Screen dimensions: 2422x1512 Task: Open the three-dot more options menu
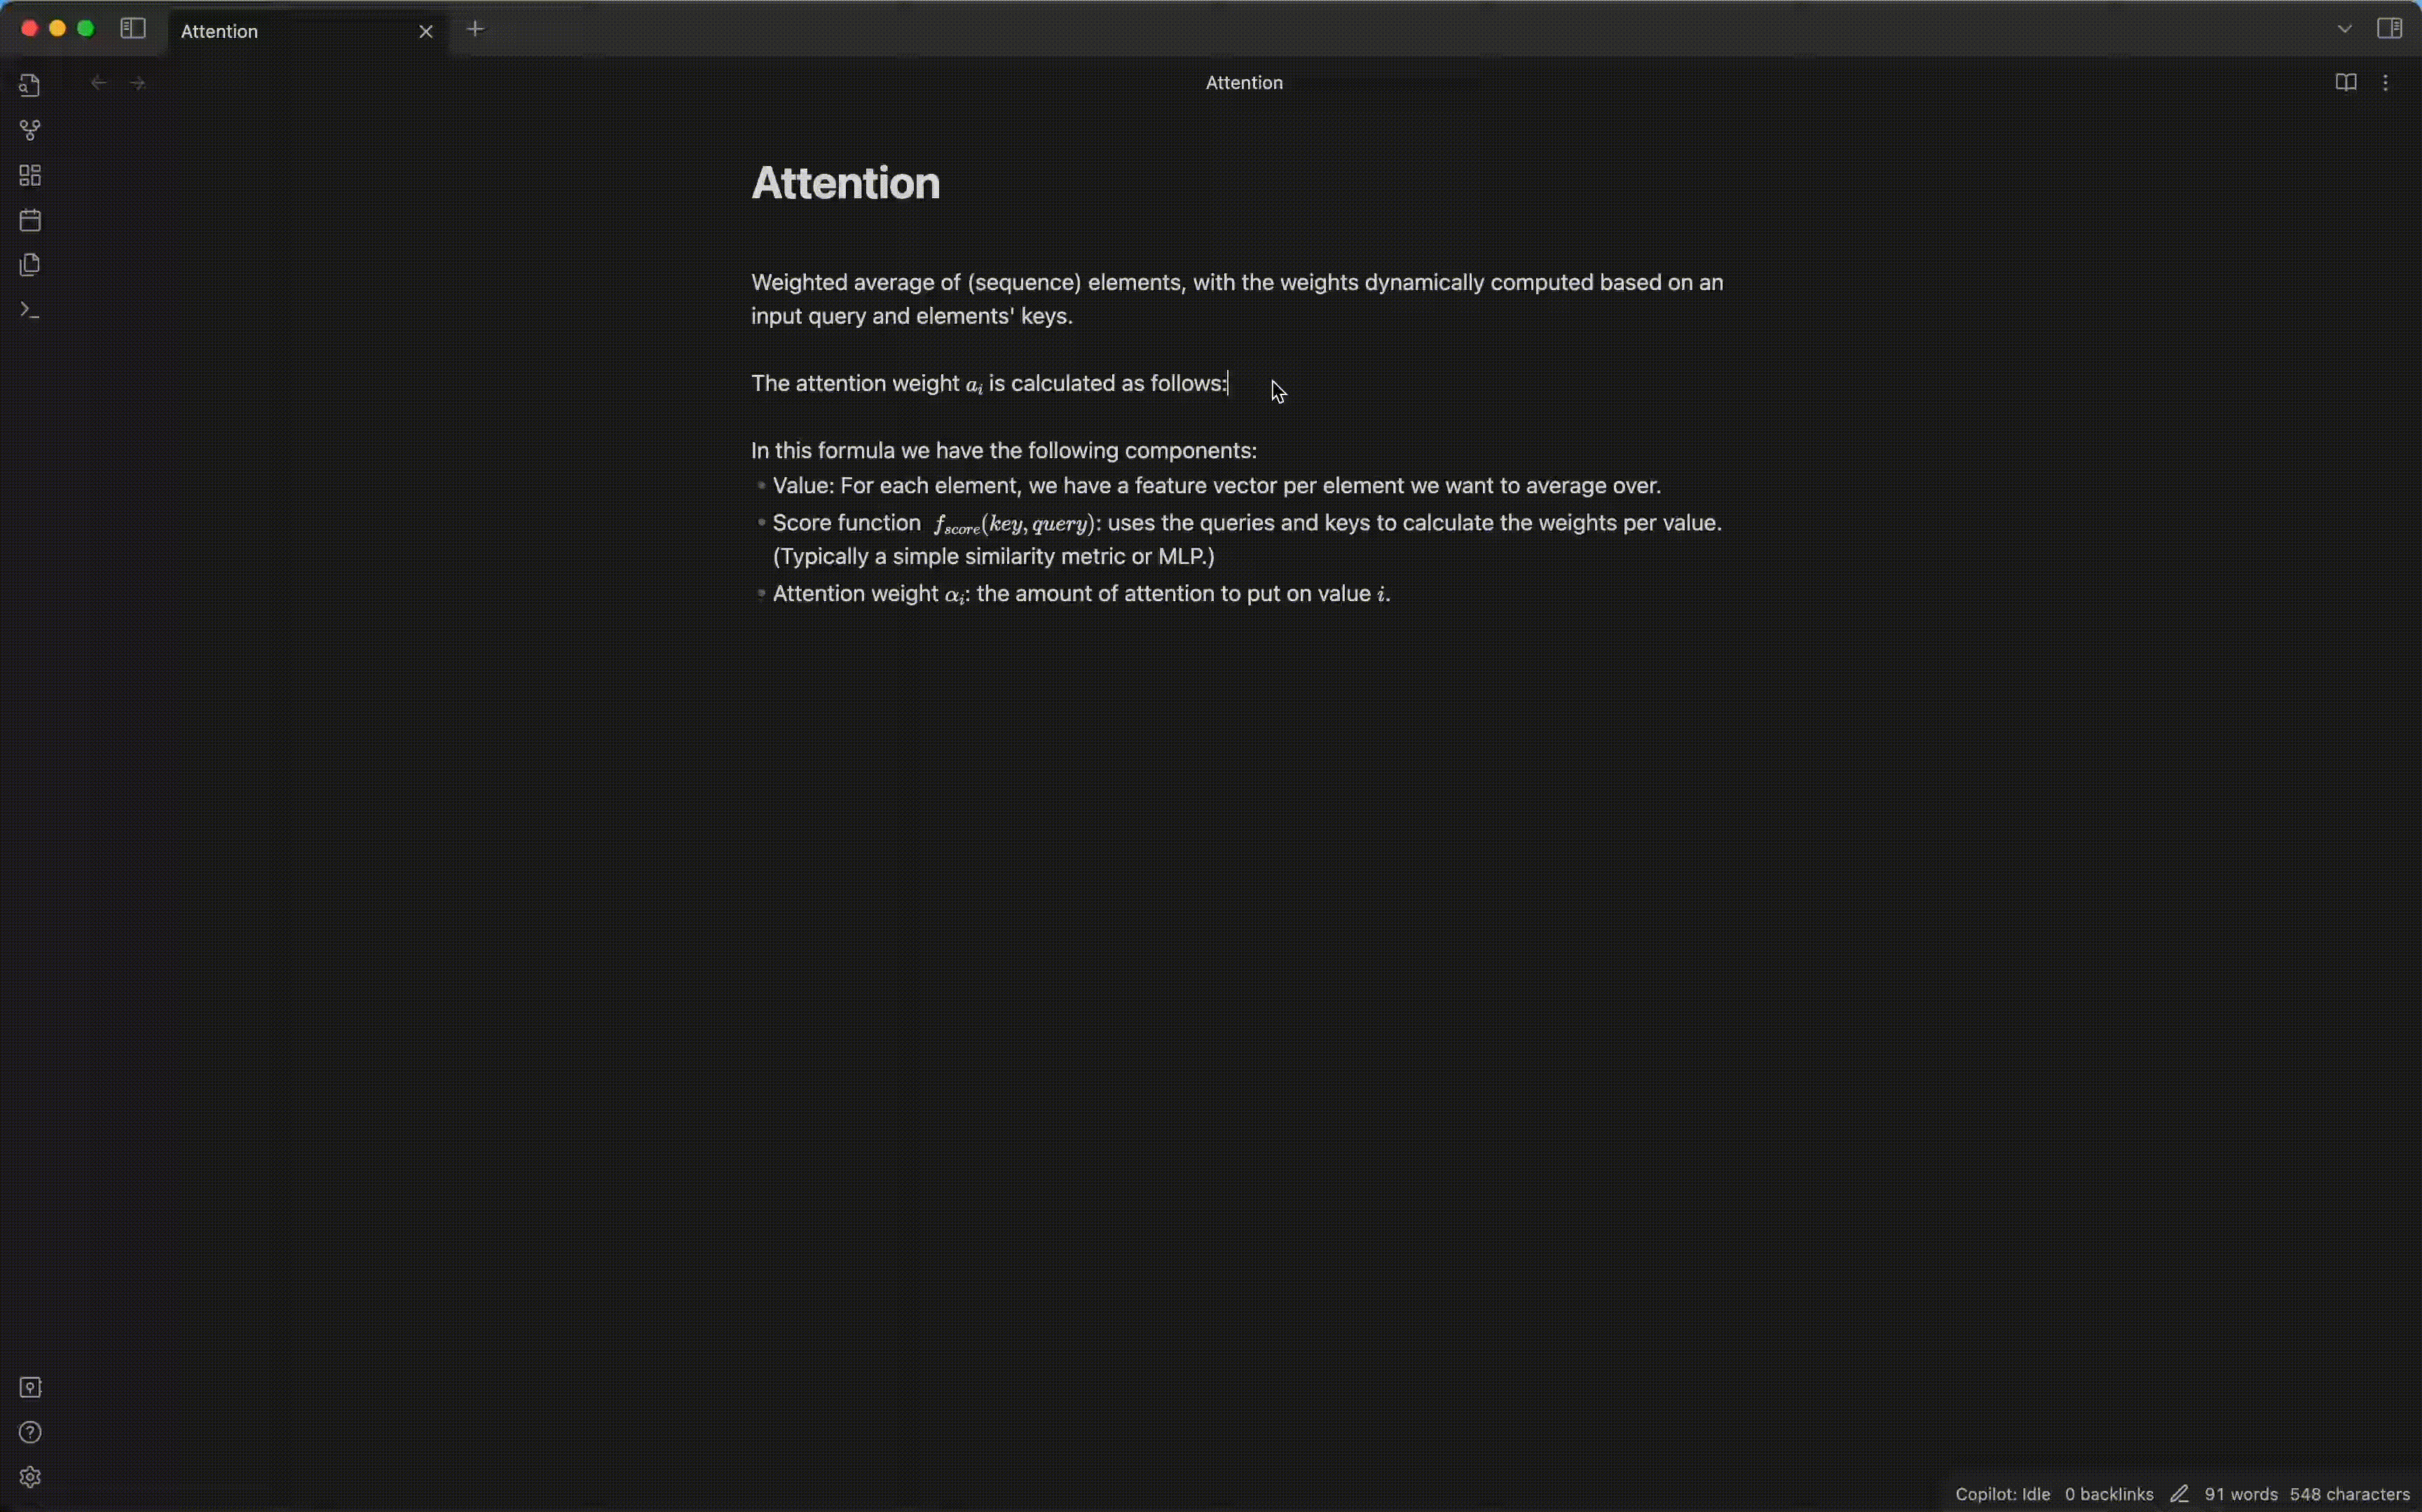pyautogui.click(x=2386, y=83)
